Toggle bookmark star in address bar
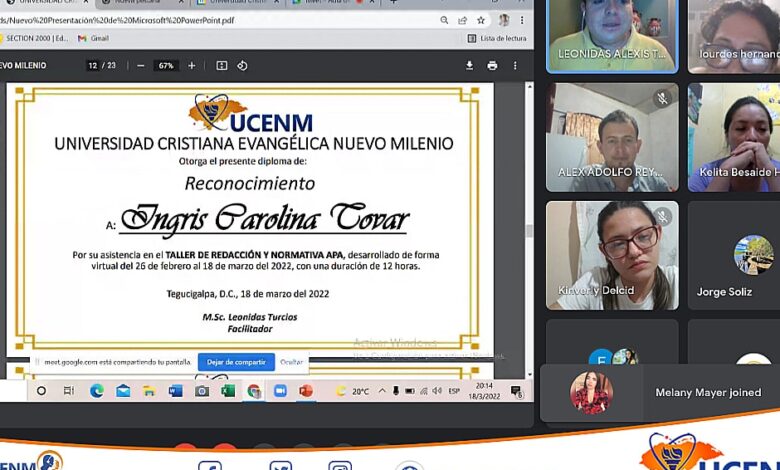Screen dimensions: 780x470 pyautogui.click(x=481, y=20)
